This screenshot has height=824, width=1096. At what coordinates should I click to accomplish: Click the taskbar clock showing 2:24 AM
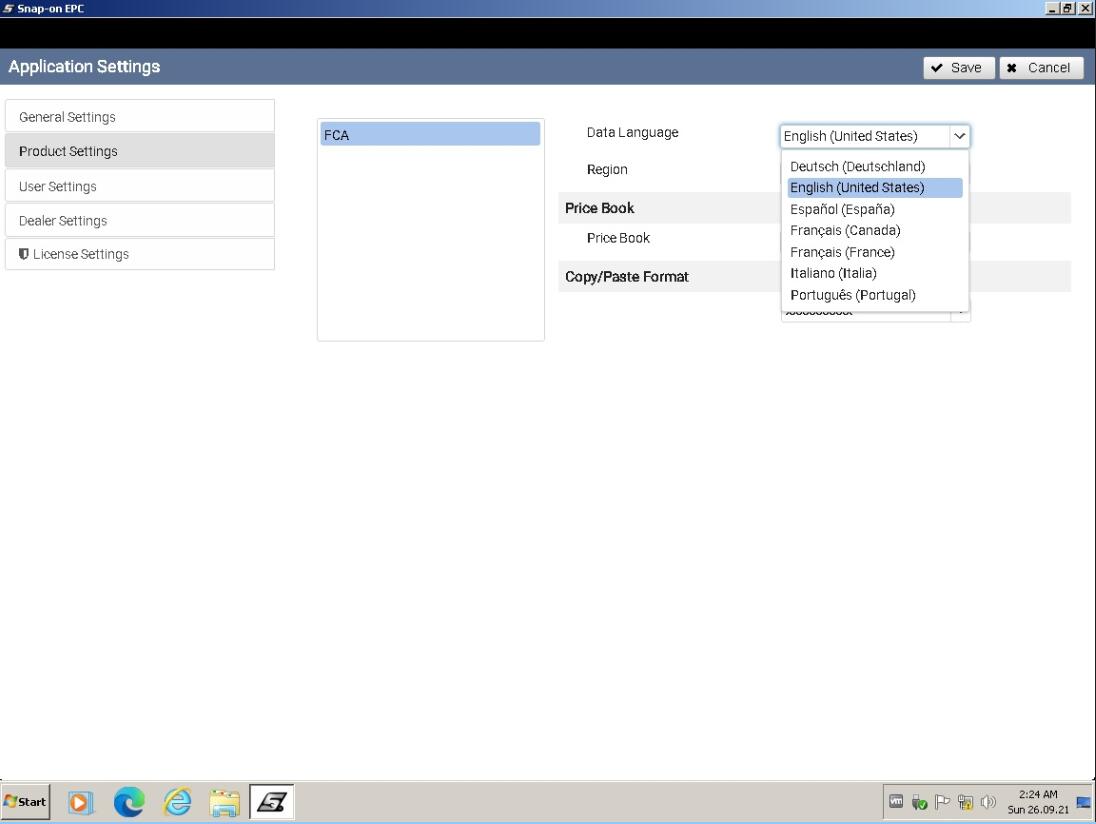1038,802
